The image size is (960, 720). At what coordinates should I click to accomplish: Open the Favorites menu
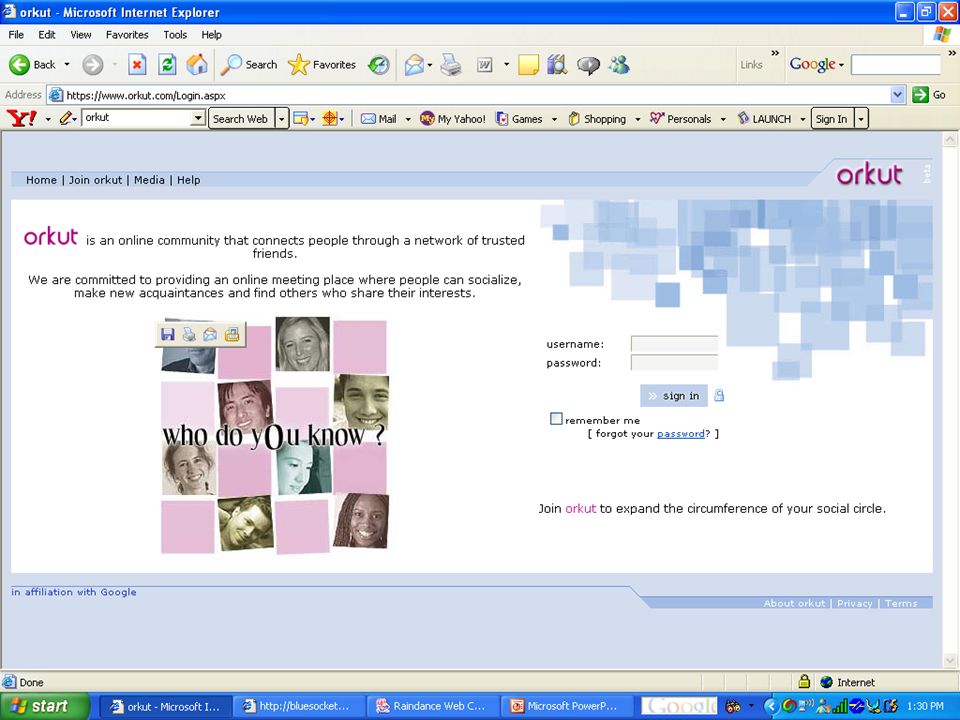127,35
